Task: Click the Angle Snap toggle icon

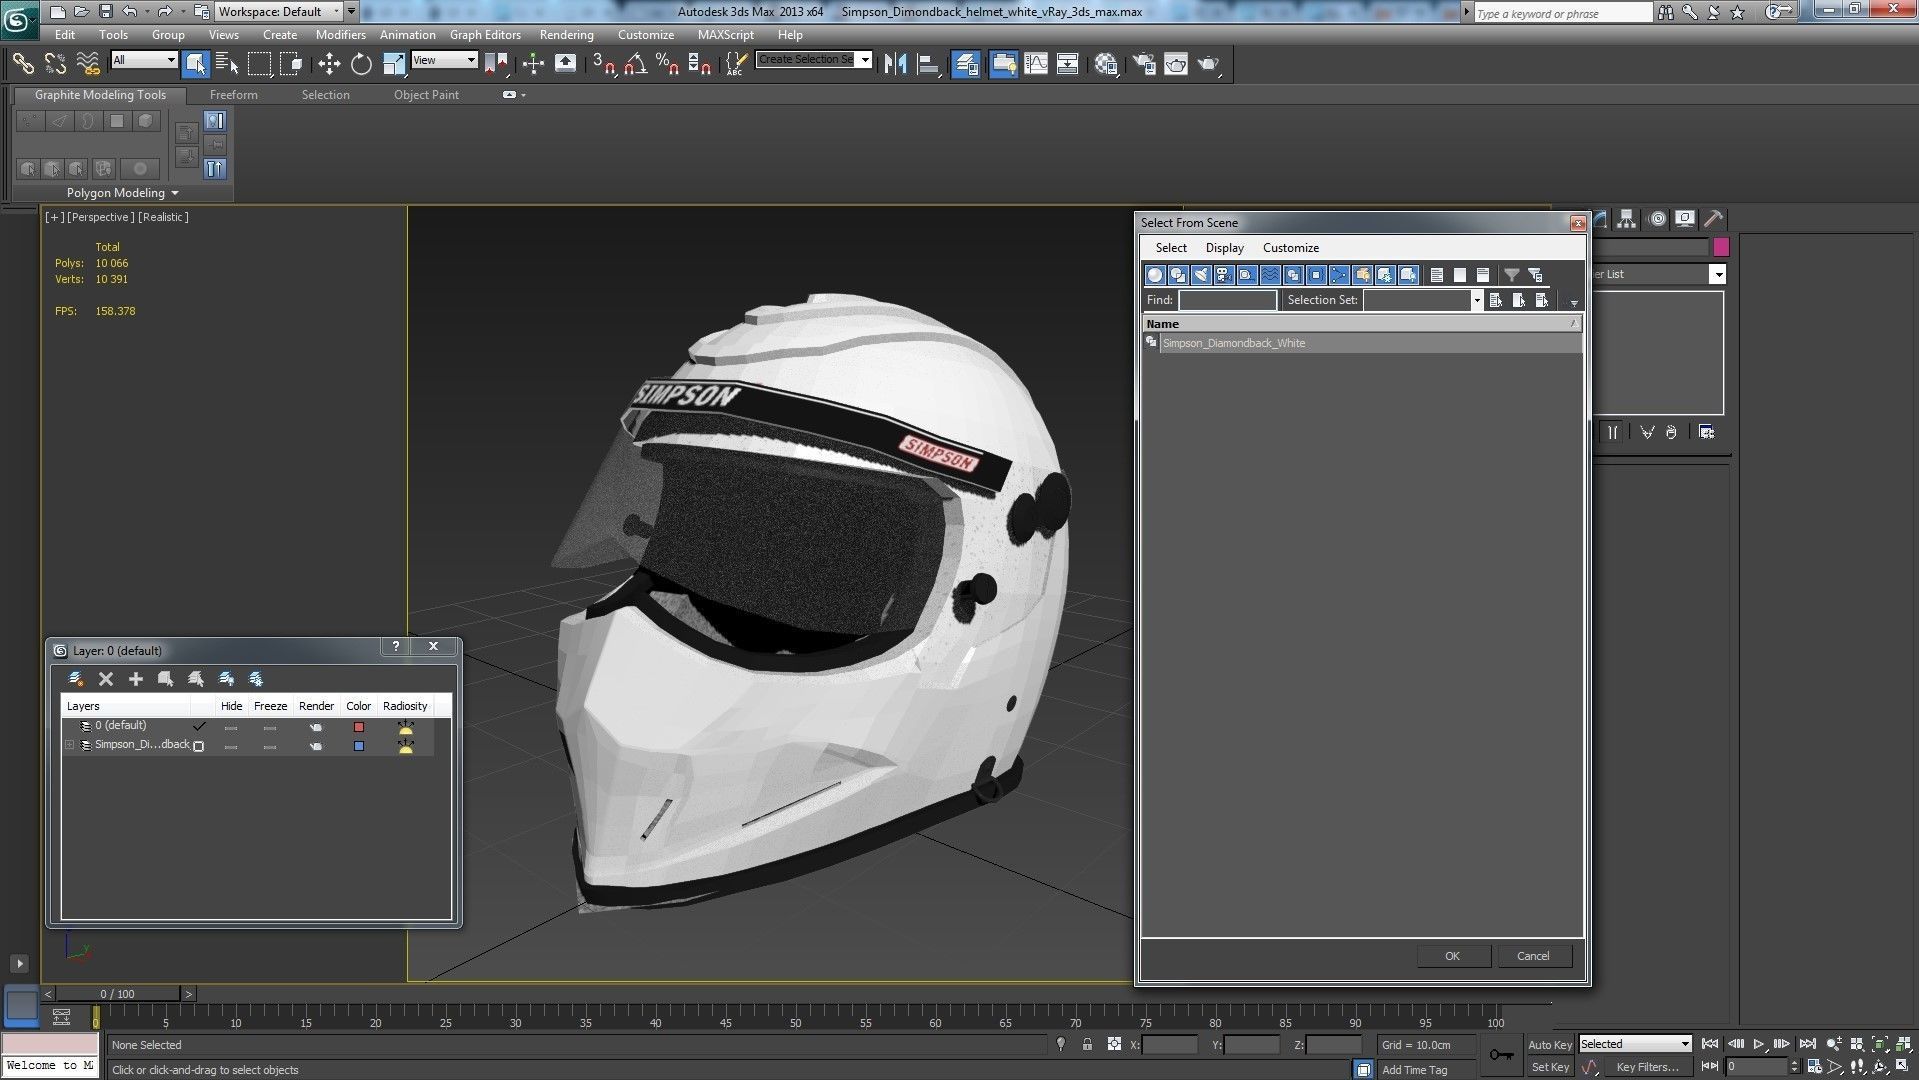Action: (635, 64)
